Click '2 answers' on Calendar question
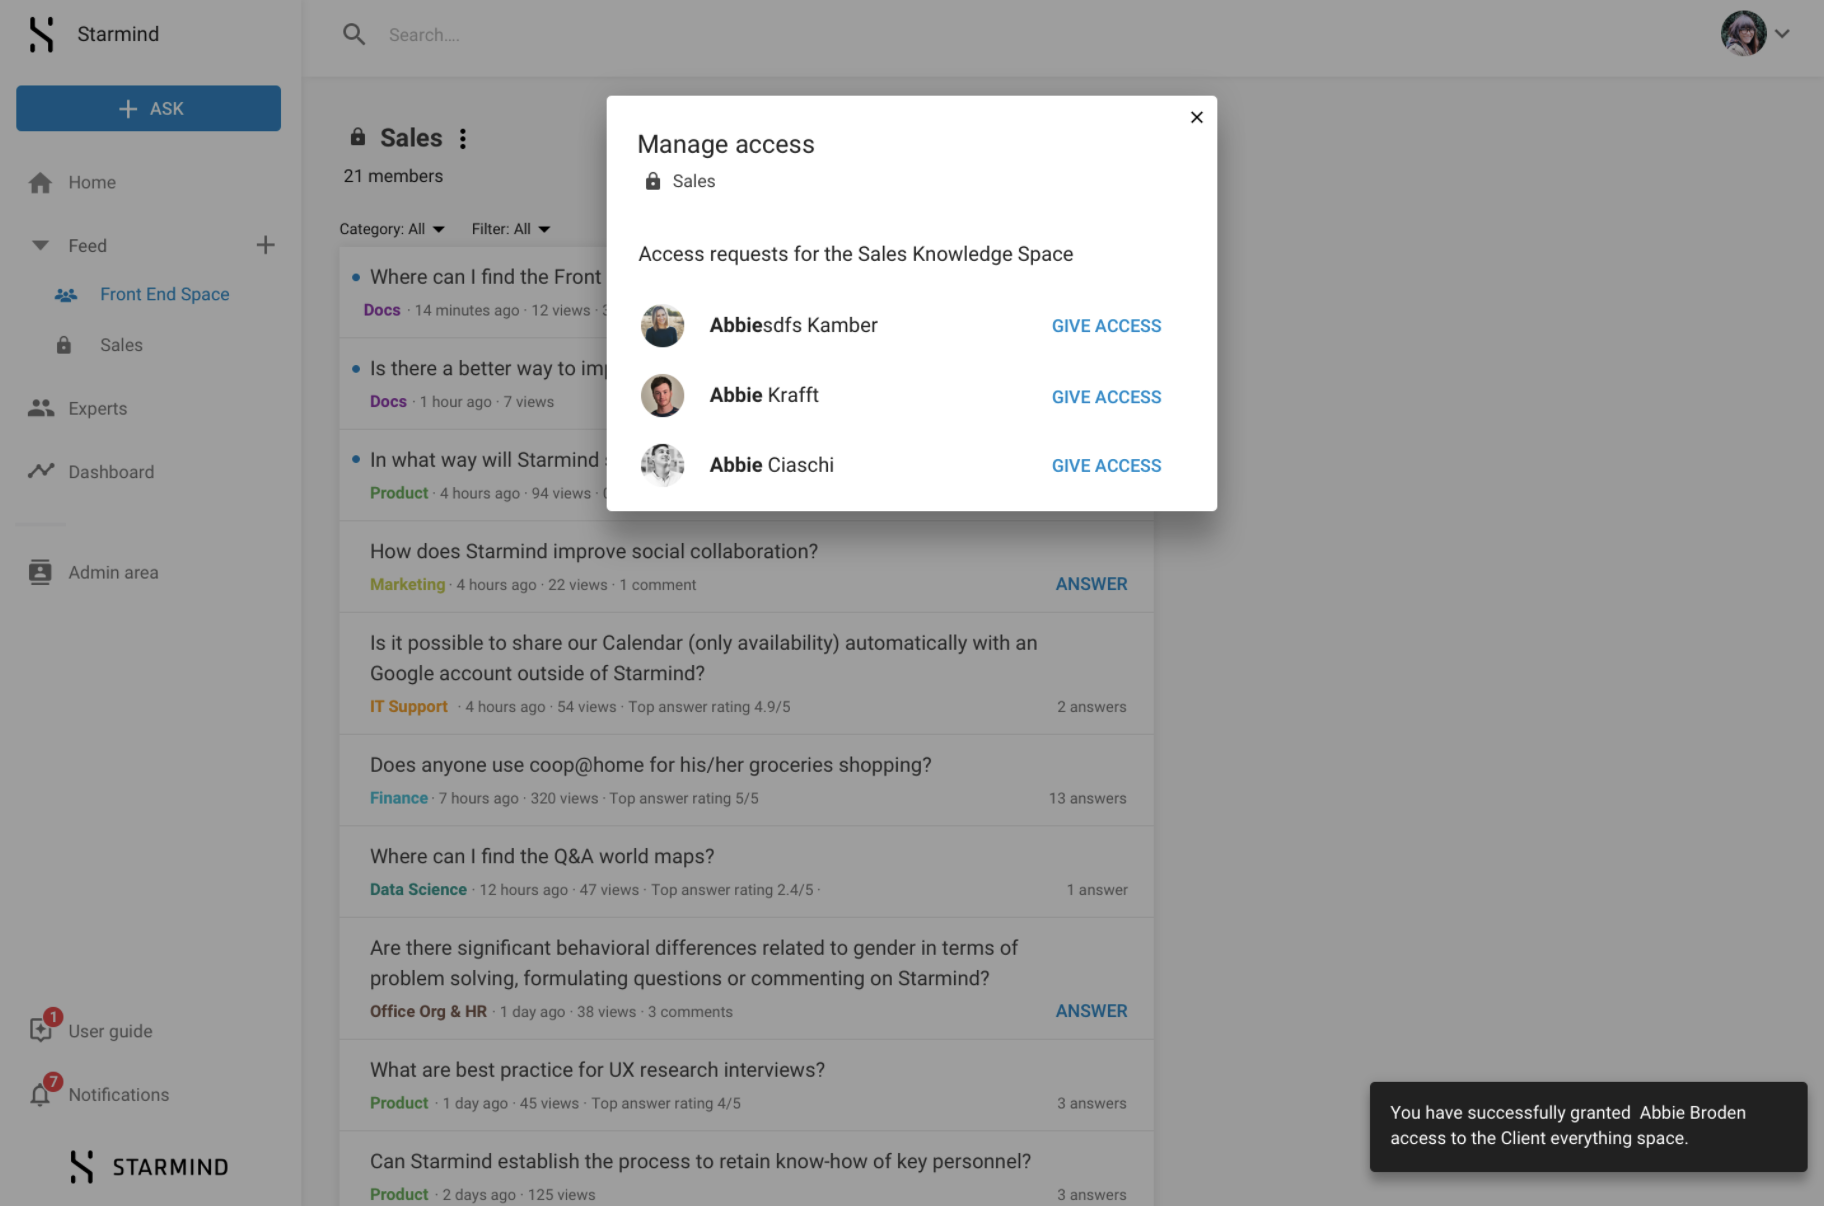This screenshot has width=1824, height=1206. click(x=1091, y=706)
